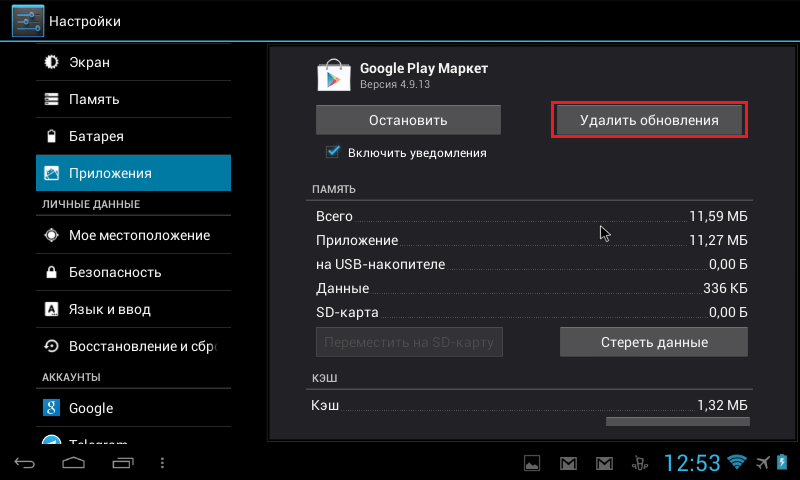800x480 pixels.
Task: Tap the battery charging status icon
Action: pos(782,462)
